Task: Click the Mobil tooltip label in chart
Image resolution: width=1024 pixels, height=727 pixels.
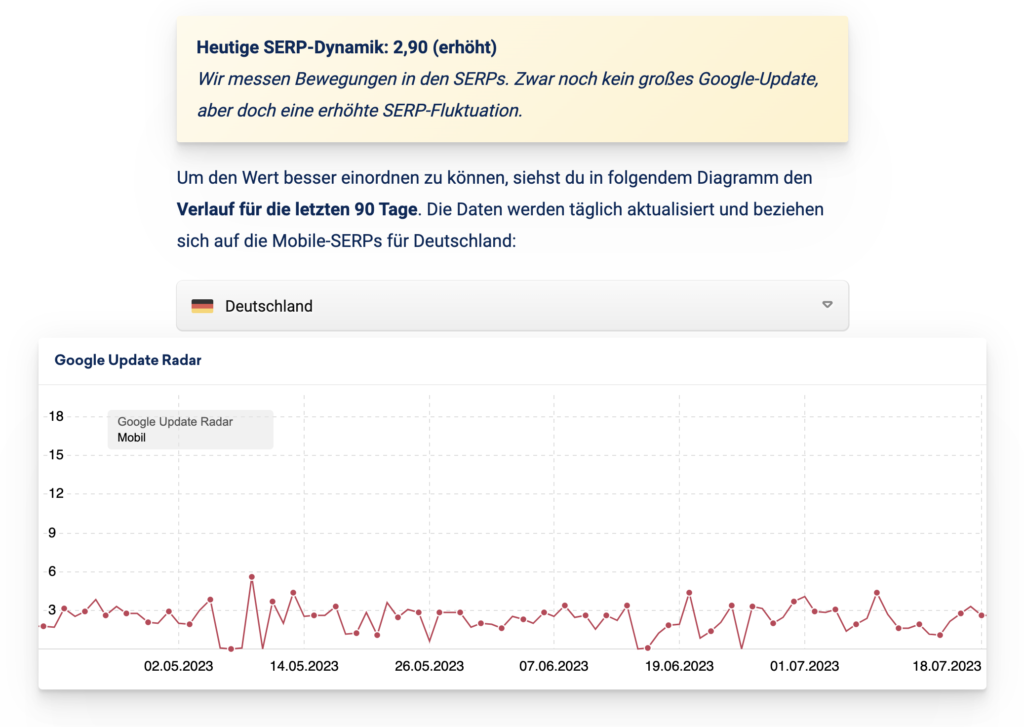Action: [132, 437]
